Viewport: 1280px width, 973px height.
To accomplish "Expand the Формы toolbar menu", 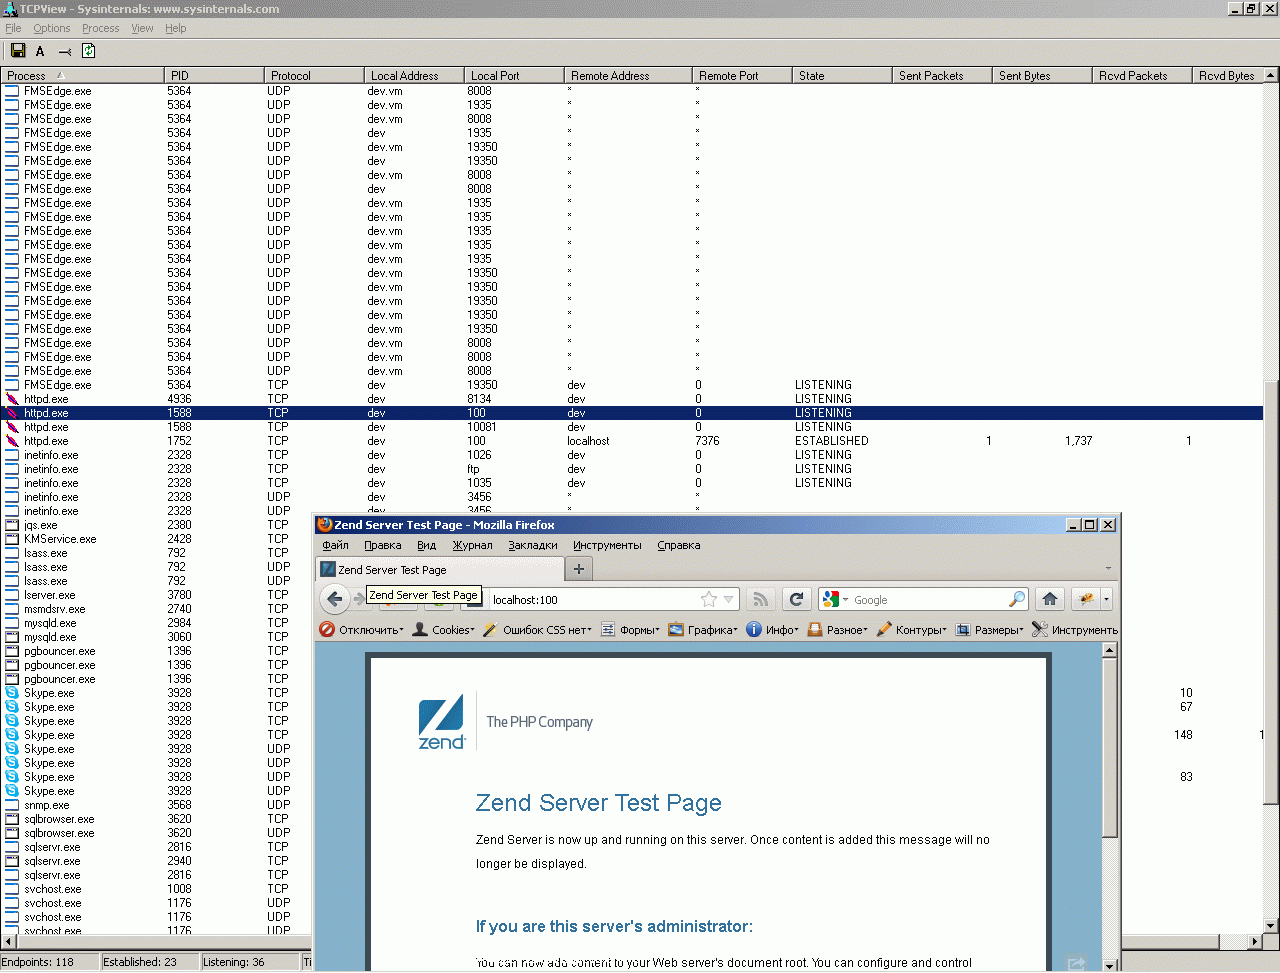I will pyautogui.click(x=630, y=630).
